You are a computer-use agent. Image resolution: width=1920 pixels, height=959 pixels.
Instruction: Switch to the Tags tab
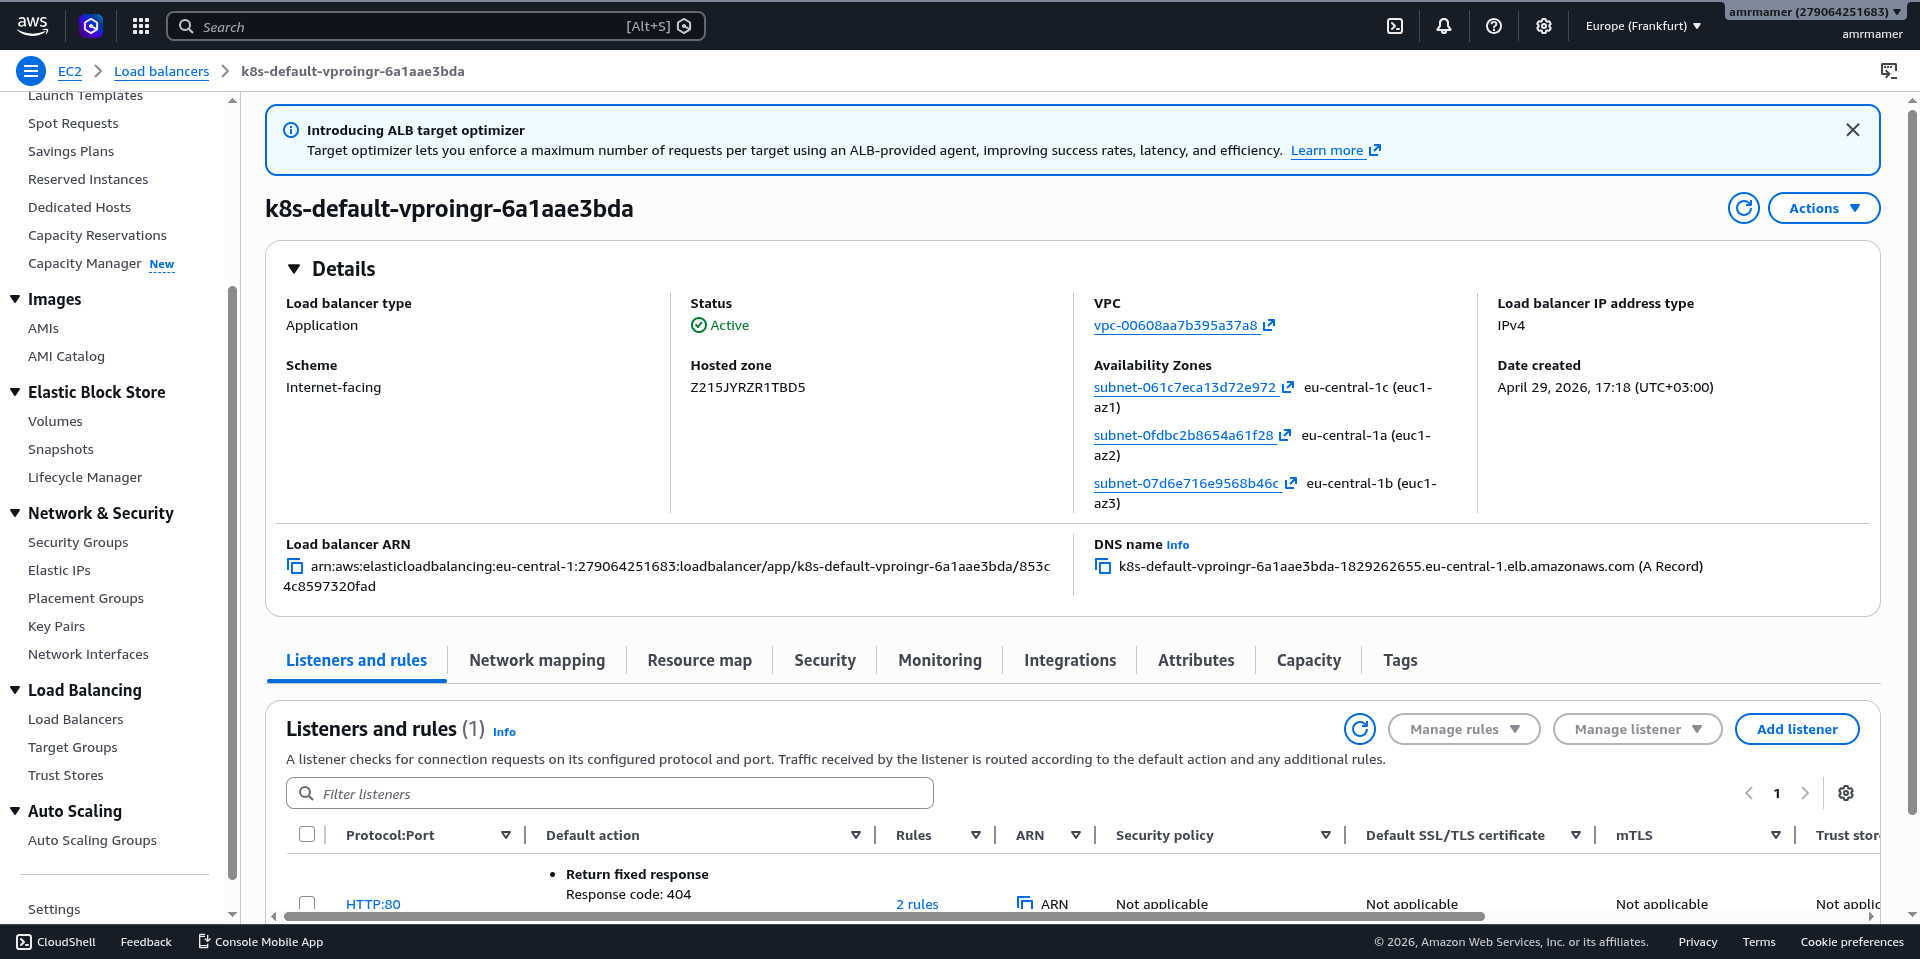1400,660
